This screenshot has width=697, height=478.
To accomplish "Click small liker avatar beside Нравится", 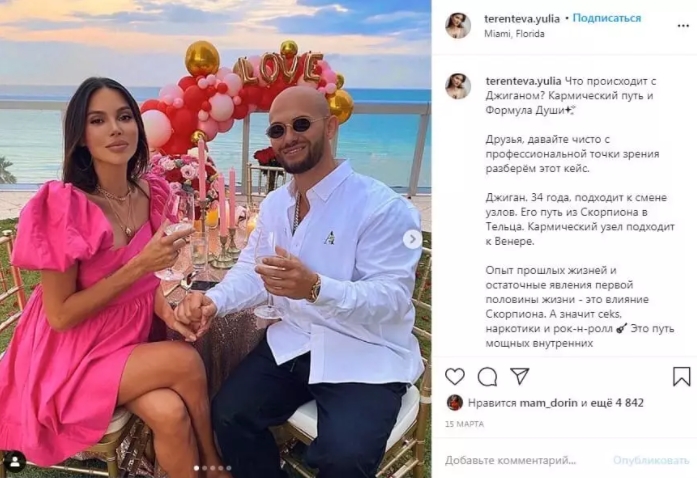I will [454, 402].
